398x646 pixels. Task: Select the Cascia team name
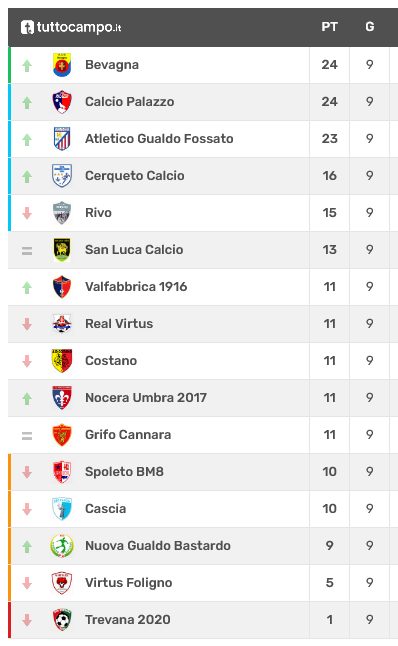105,509
